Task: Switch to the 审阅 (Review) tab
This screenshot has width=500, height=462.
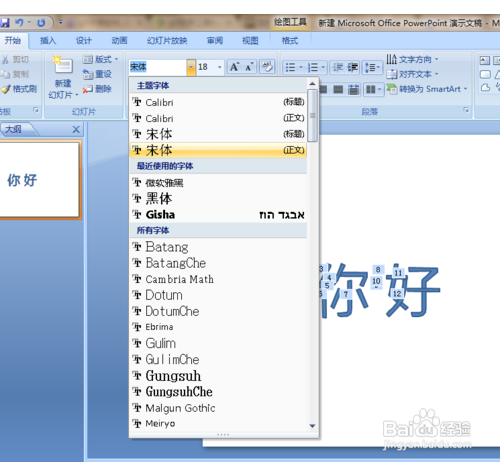Action: 215,41
